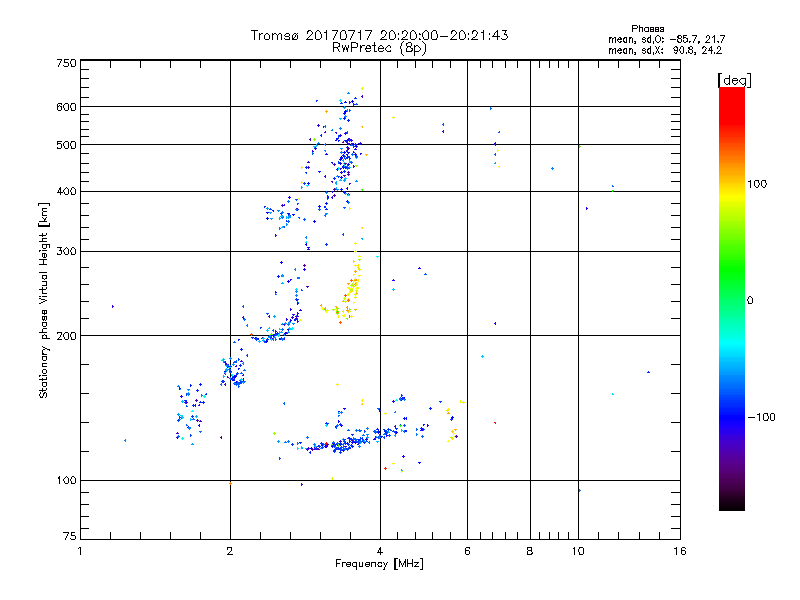The width and height of the screenshot is (800, 600).
Task: Click the y-axis tick label "400"
Action: pos(66,191)
